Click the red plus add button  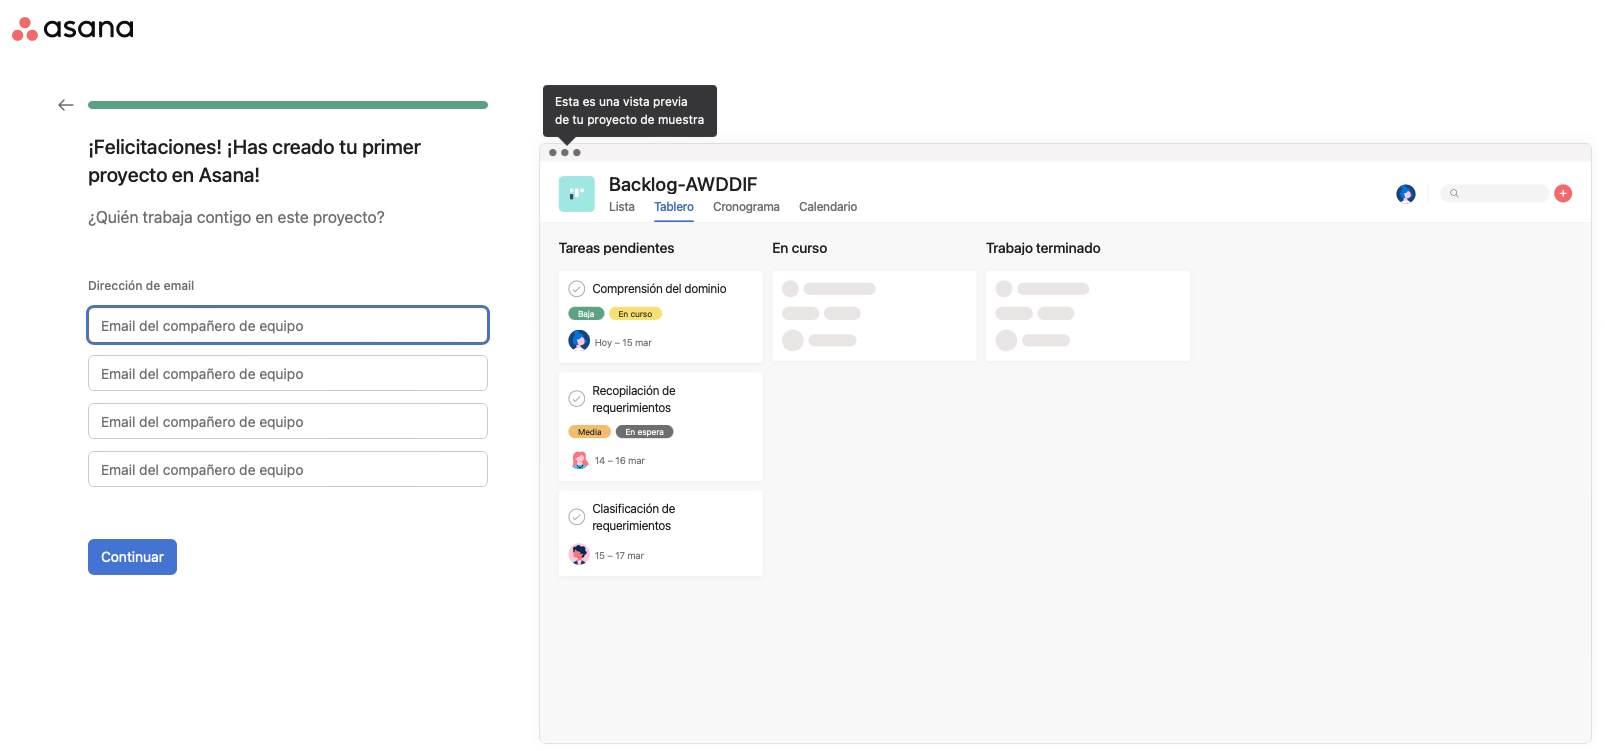coord(1562,194)
